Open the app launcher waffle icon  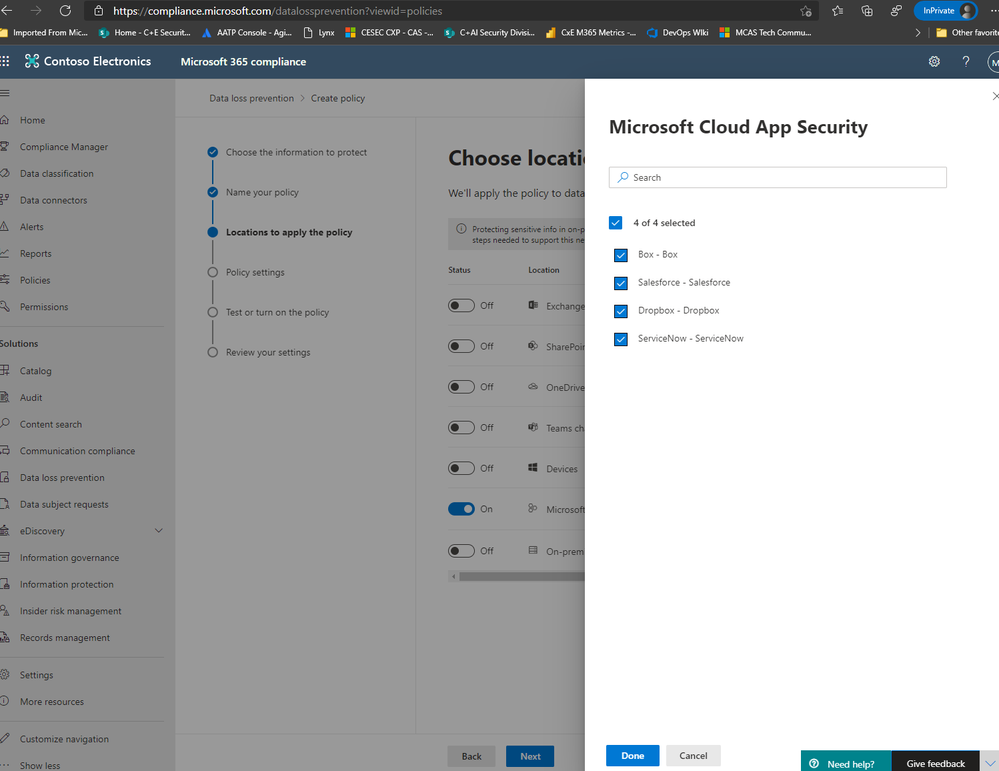(x=4, y=61)
